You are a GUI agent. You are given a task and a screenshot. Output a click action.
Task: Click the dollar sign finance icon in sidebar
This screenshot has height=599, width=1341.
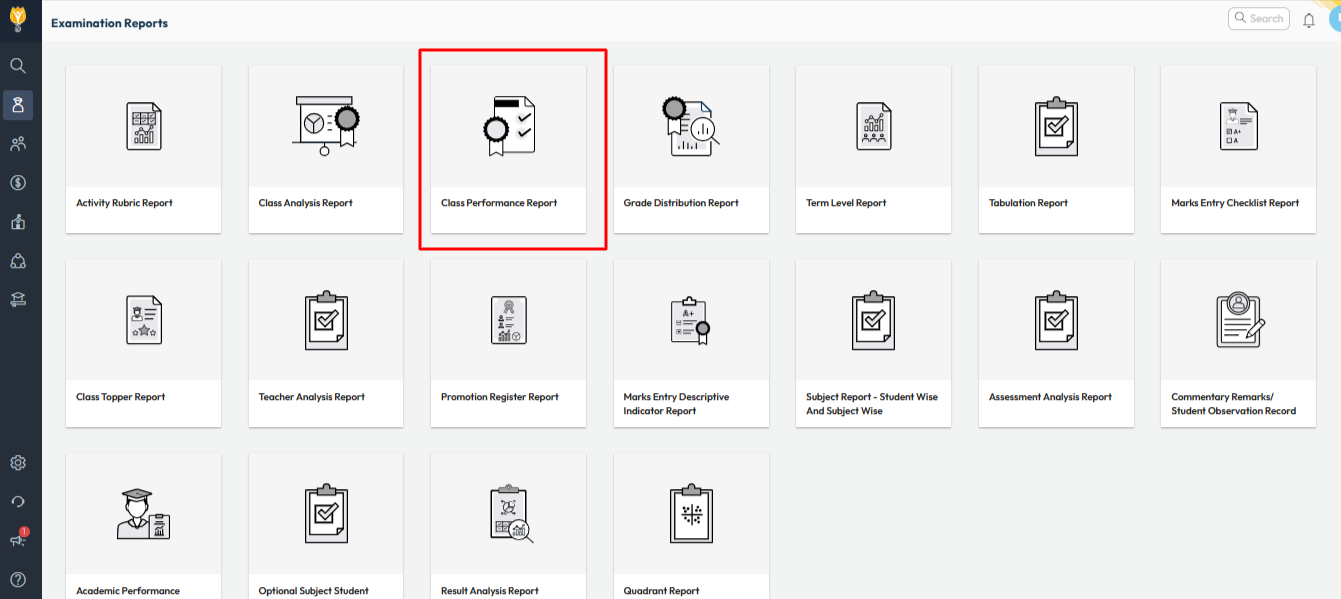coord(18,182)
